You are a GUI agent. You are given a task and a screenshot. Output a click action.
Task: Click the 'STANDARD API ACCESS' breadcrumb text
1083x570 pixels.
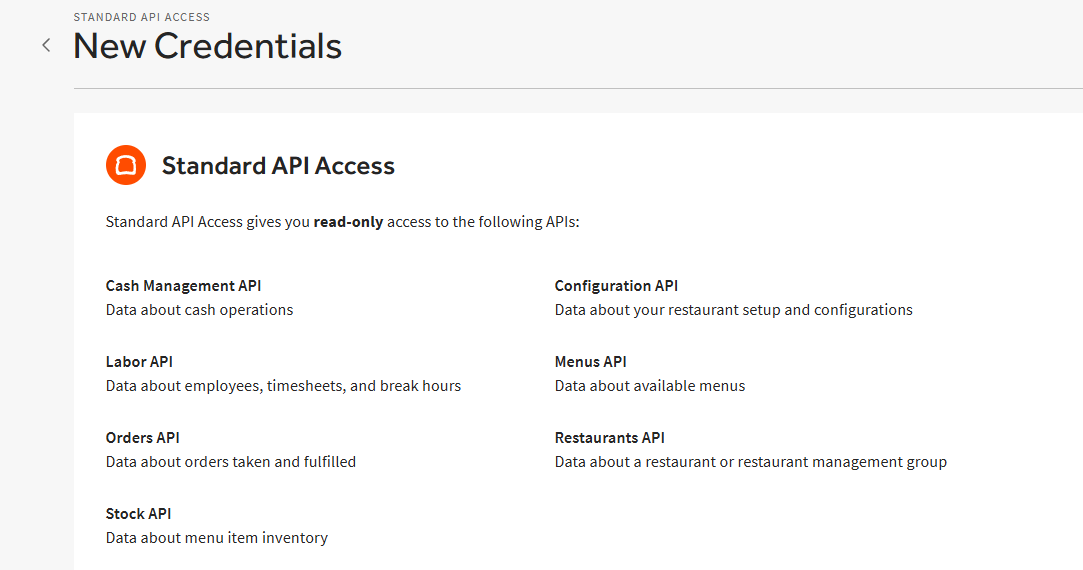point(142,17)
